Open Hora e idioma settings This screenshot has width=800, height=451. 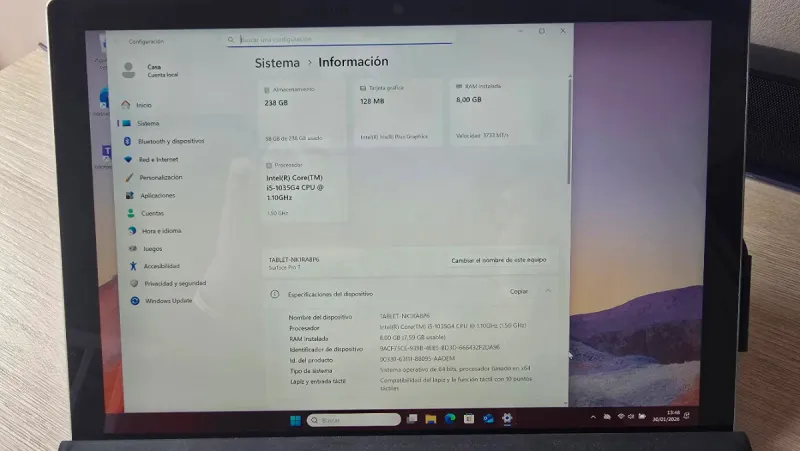click(x=161, y=231)
